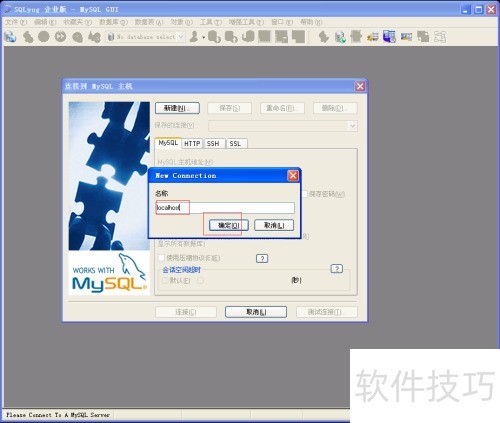Toggle the 保存密码 save password checkbox
Screen dimensions: 500x423
point(304,194)
